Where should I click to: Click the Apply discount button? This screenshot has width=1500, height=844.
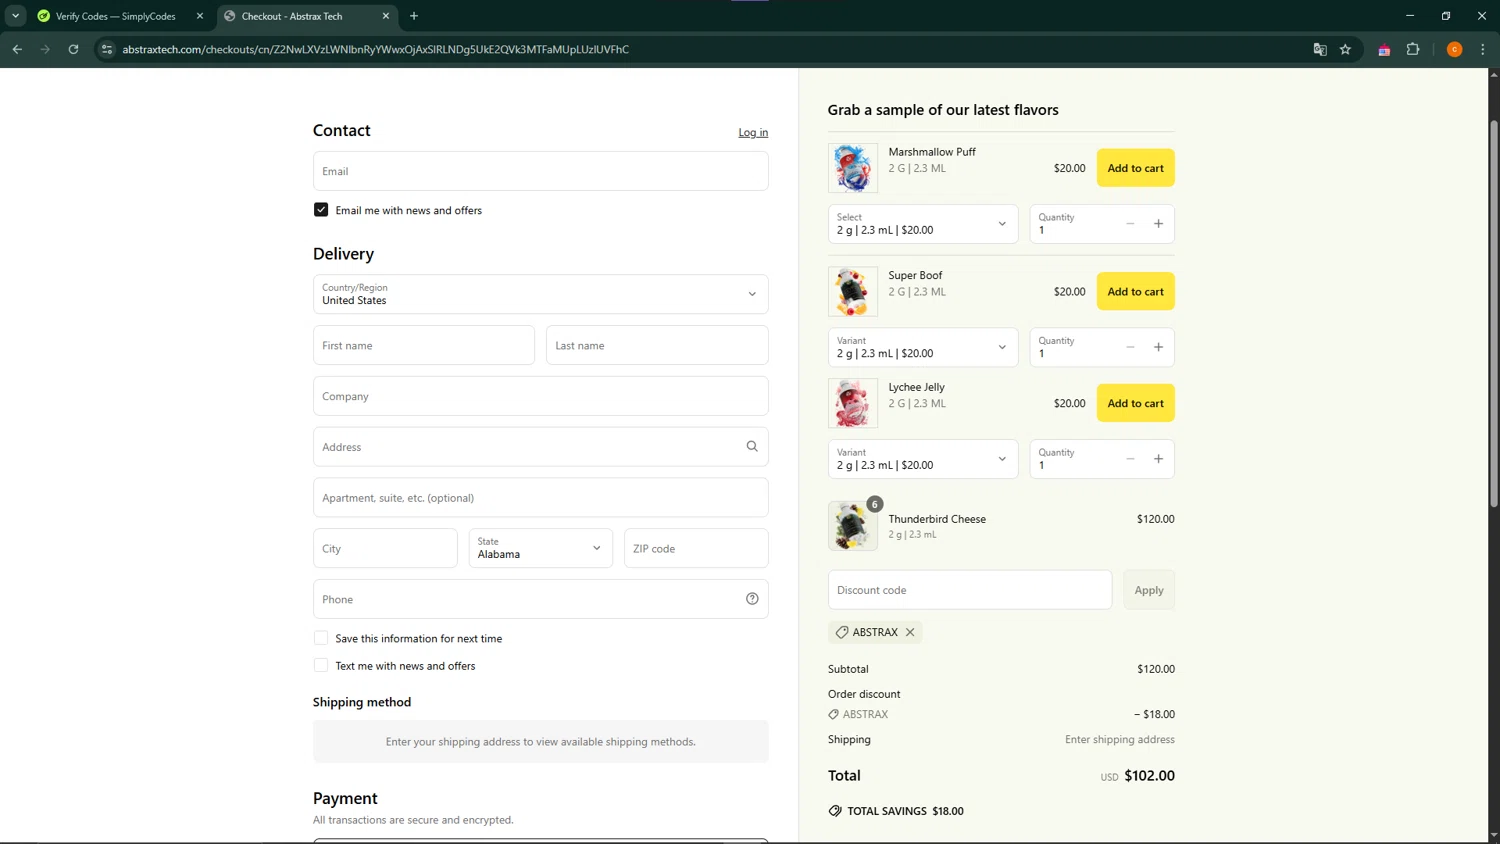1149,590
